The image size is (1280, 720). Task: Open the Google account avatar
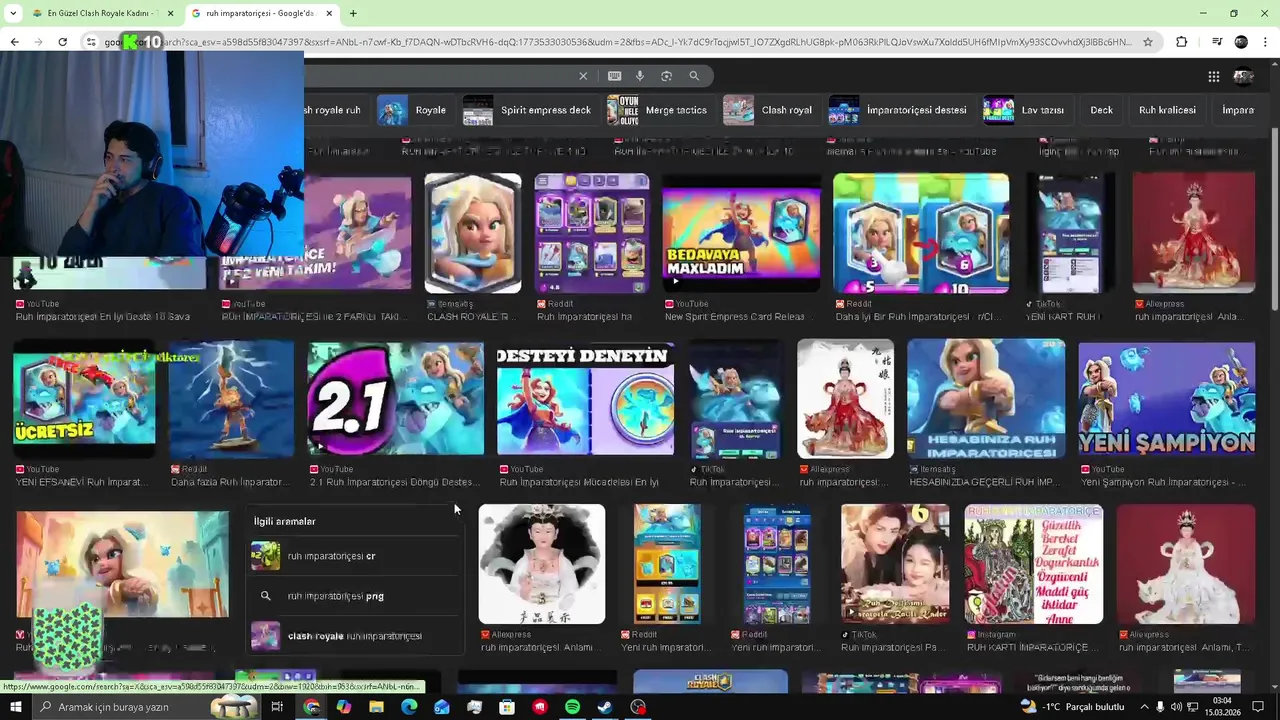[1243, 76]
